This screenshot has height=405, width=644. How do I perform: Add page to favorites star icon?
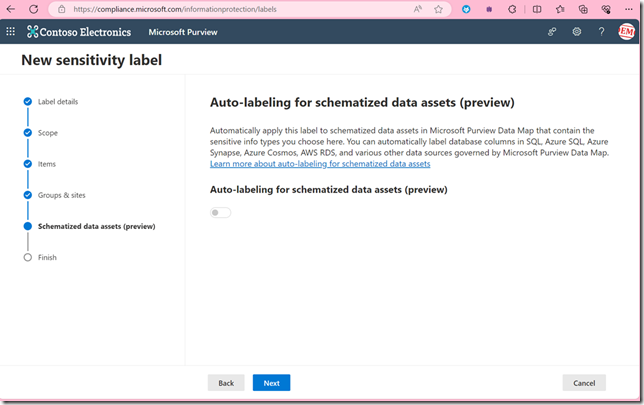[438, 9]
